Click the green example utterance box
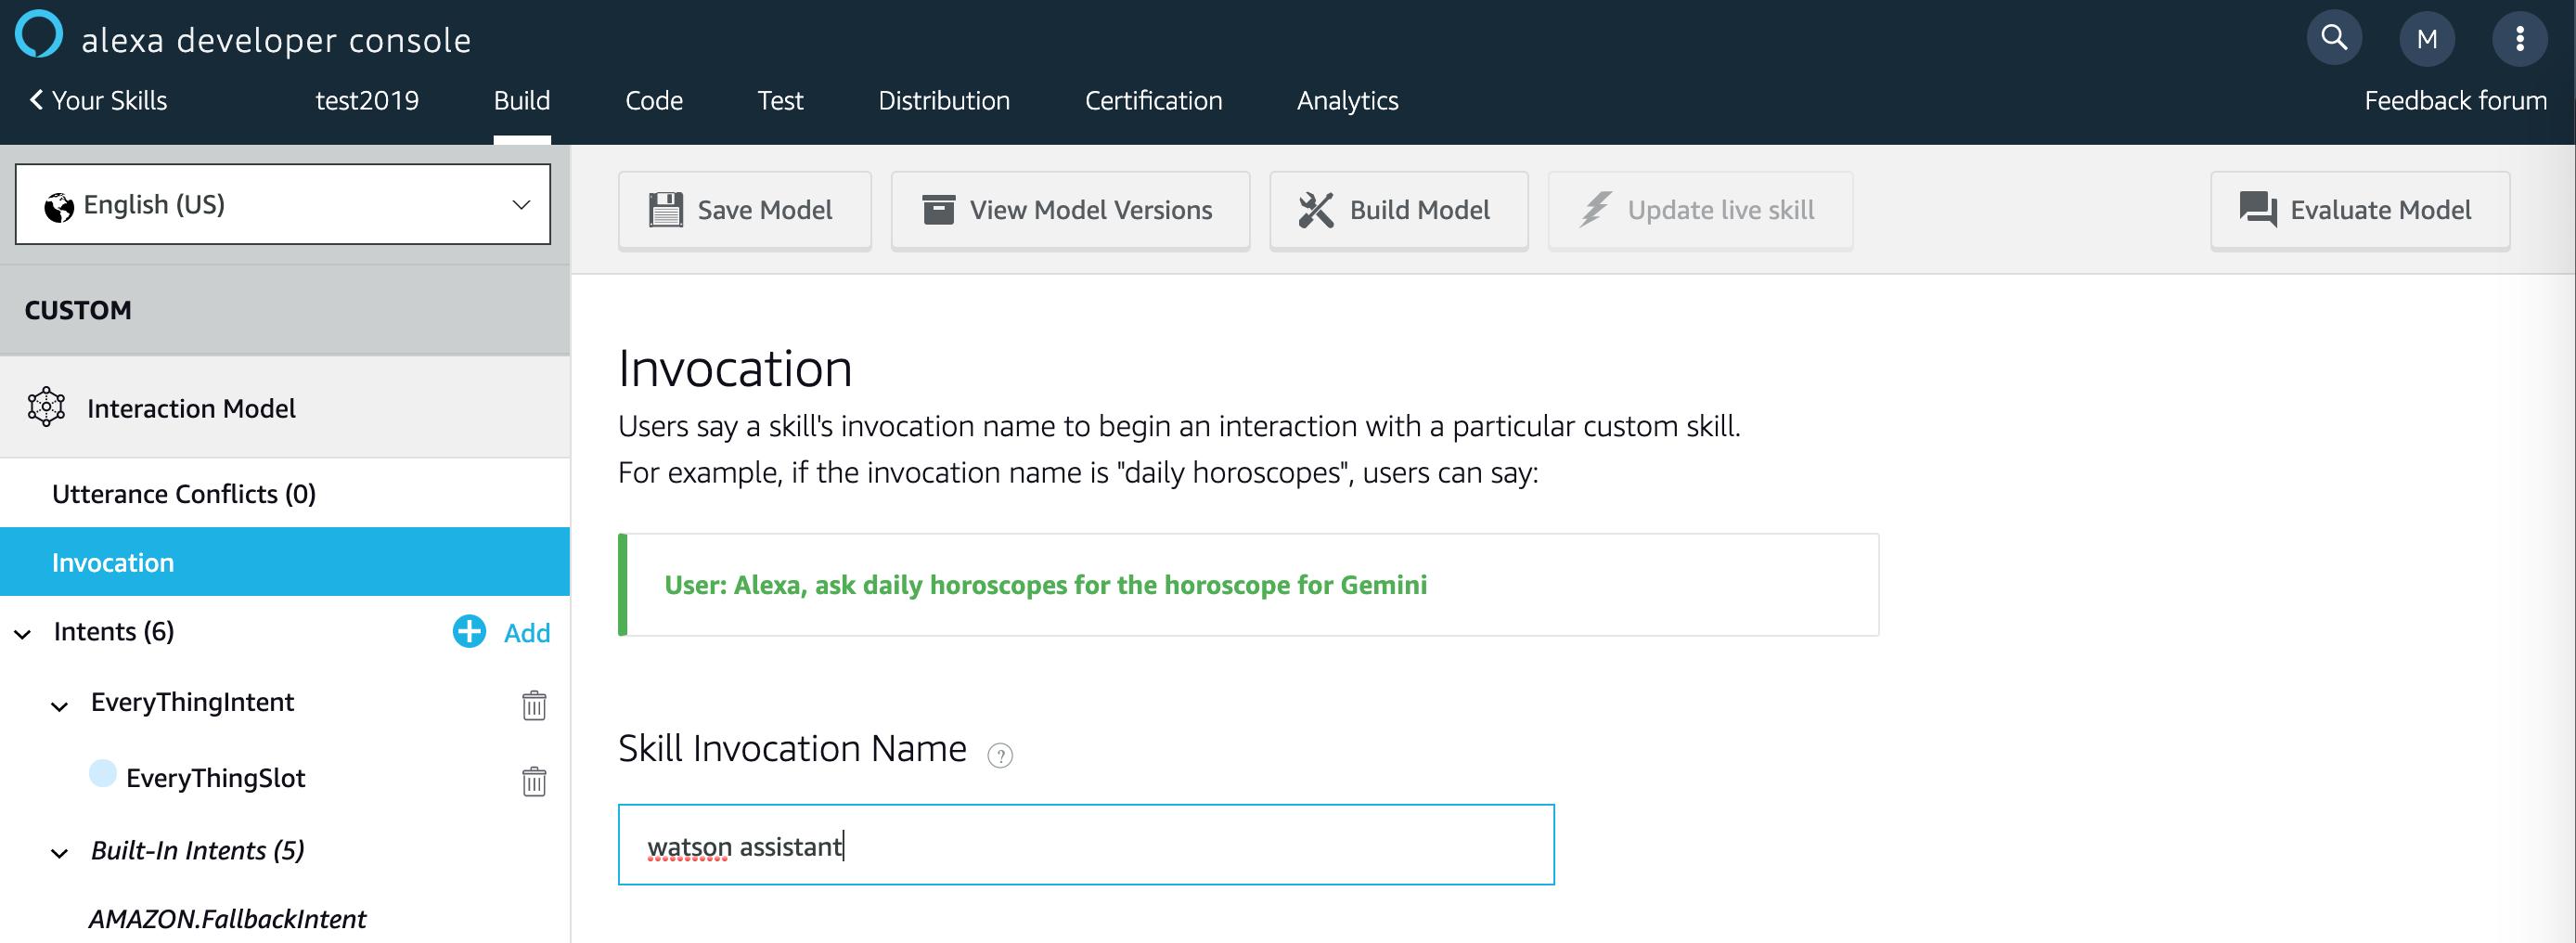This screenshot has height=943, width=2576. 1248,585
